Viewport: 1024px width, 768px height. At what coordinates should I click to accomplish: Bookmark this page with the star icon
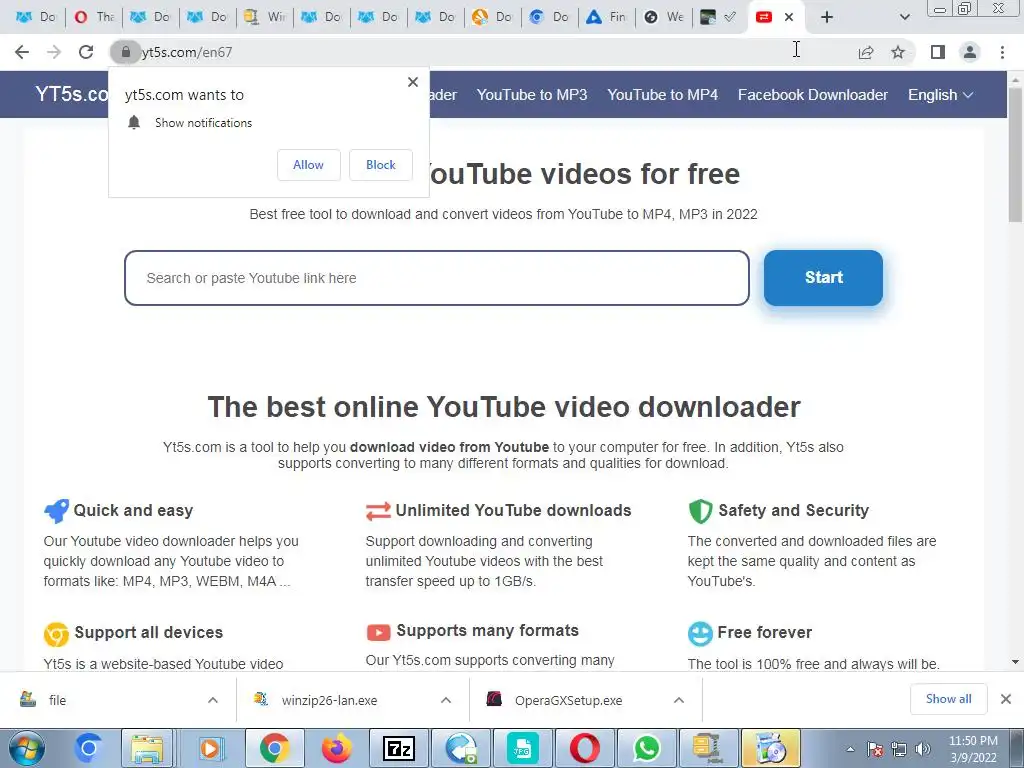[898, 52]
